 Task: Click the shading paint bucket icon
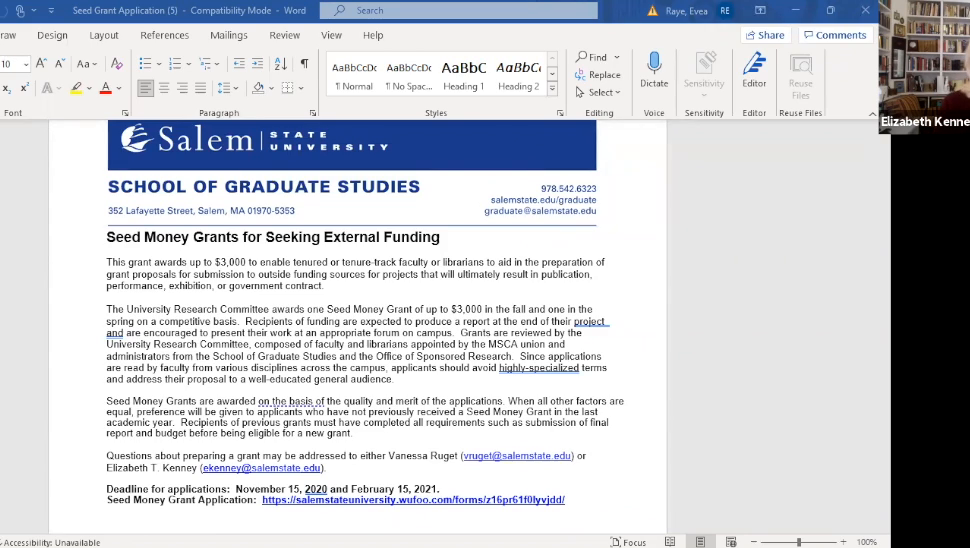[x=258, y=88]
